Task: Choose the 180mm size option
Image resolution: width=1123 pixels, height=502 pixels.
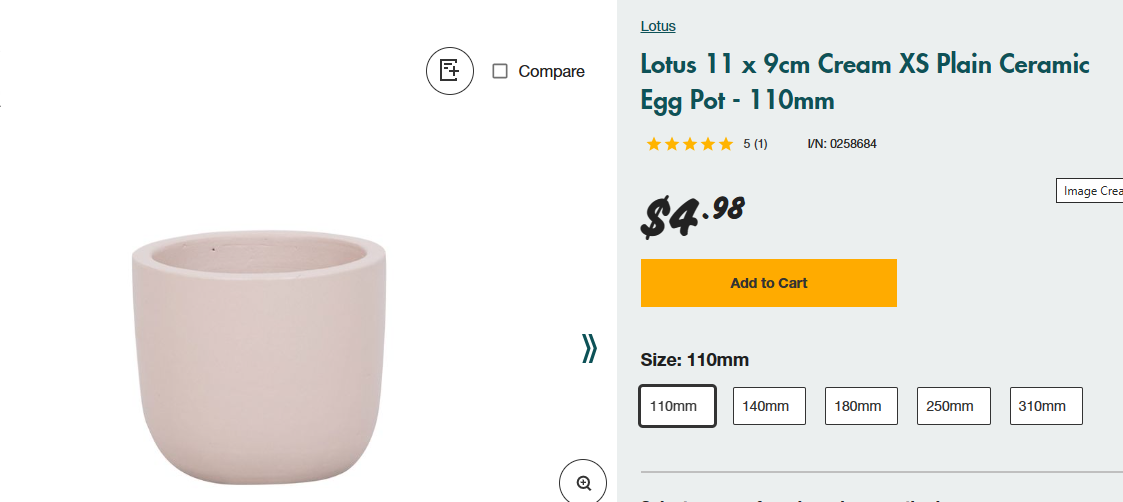Action: point(861,406)
